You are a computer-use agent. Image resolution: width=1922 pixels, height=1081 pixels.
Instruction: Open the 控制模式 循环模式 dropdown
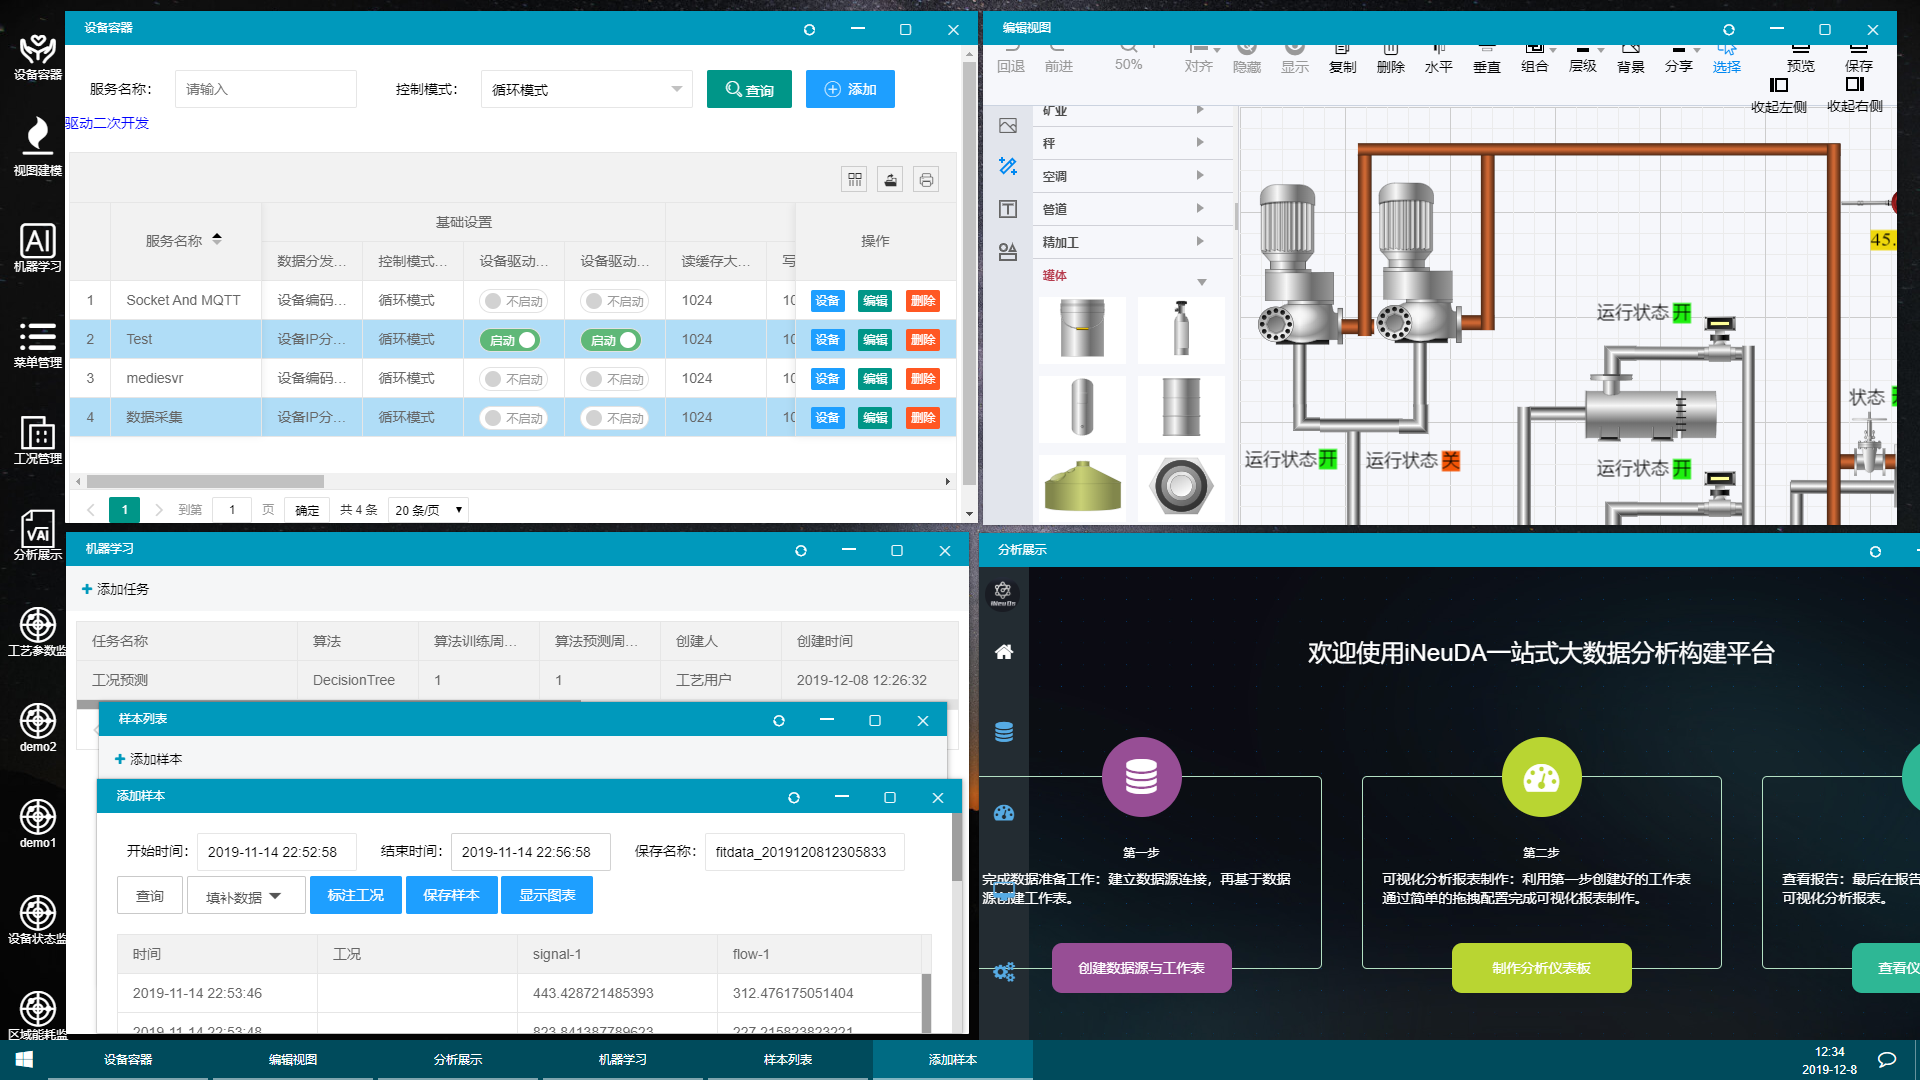click(x=586, y=90)
